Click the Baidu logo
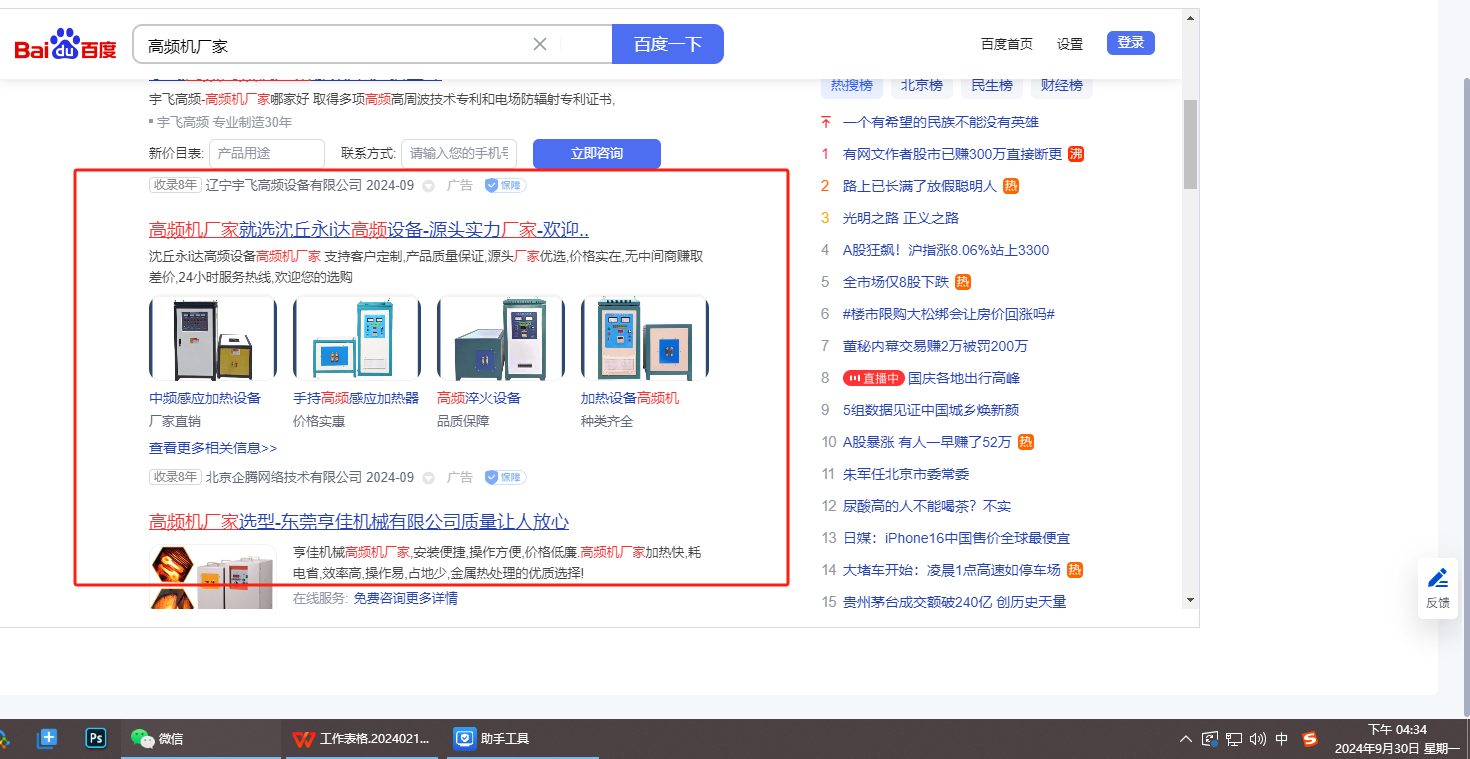 point(66,45)
